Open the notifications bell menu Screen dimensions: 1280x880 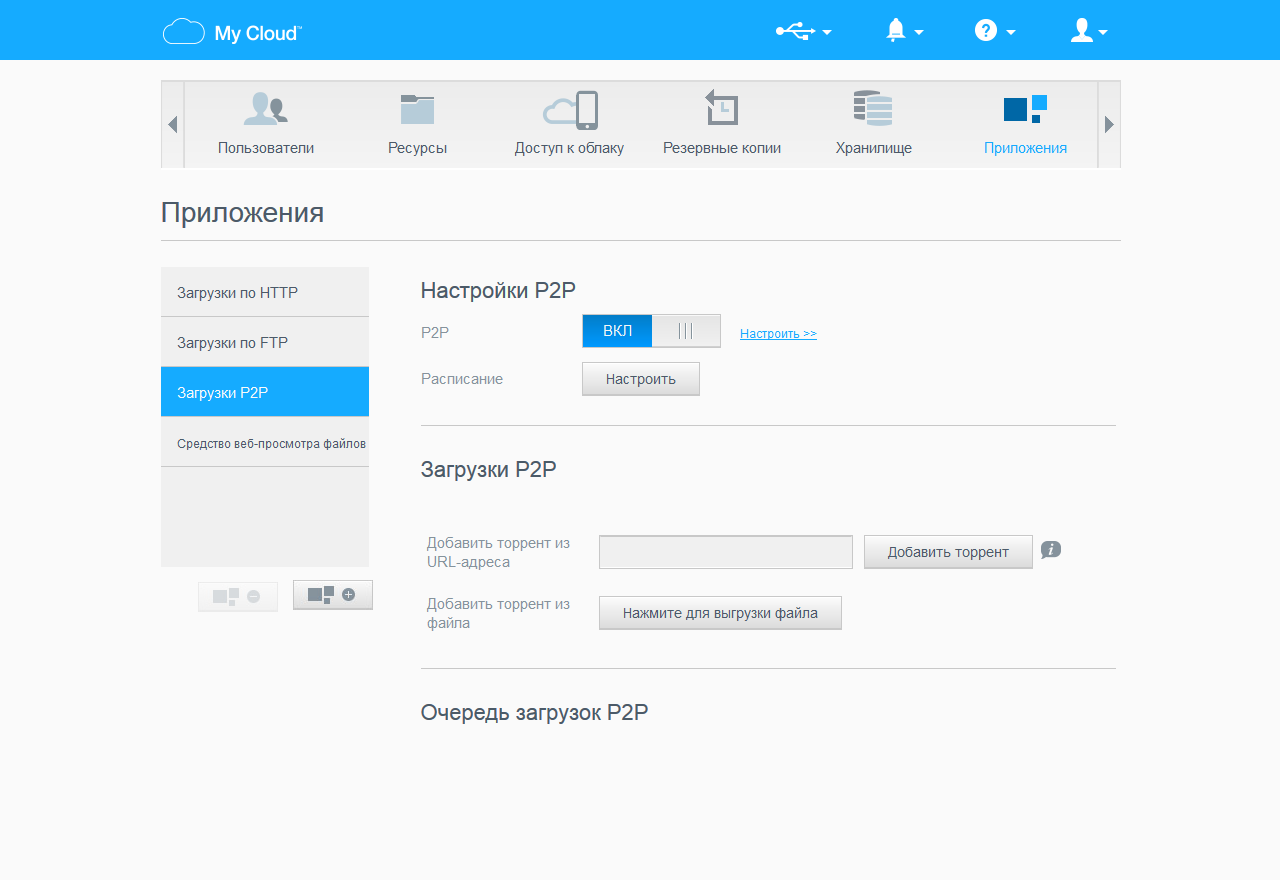(x=904, y=32)
